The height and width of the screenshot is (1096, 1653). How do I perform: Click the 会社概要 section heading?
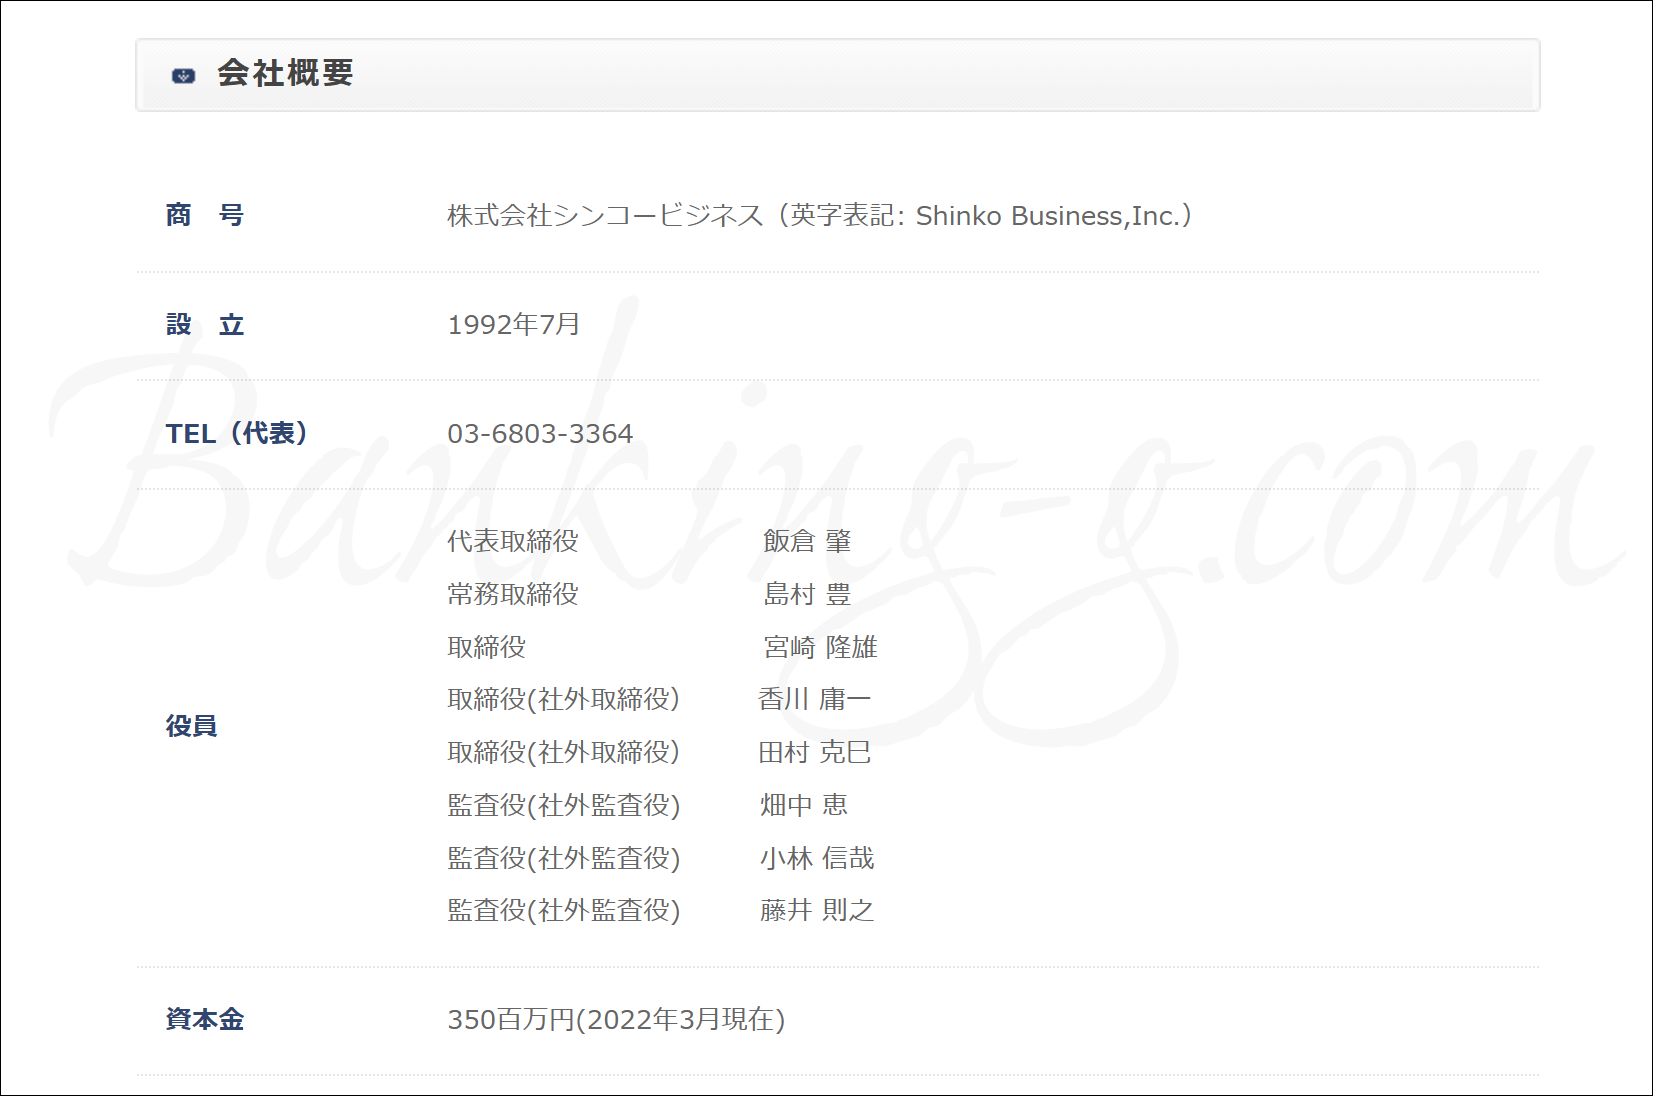click(x=285, y=74)
